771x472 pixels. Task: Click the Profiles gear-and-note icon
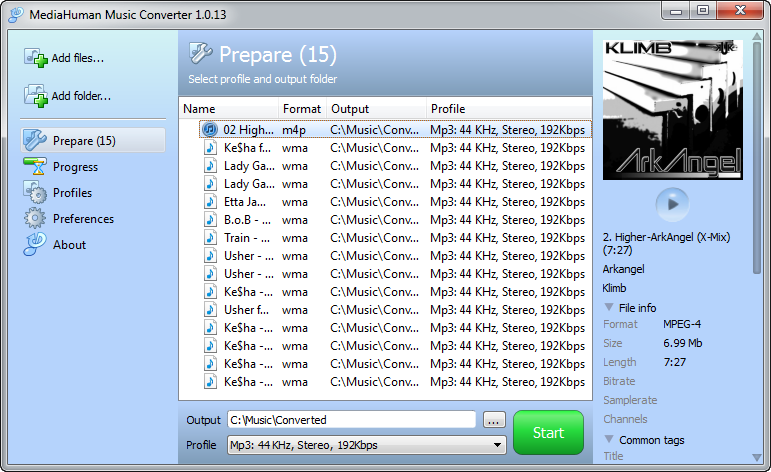click(35, 192)
